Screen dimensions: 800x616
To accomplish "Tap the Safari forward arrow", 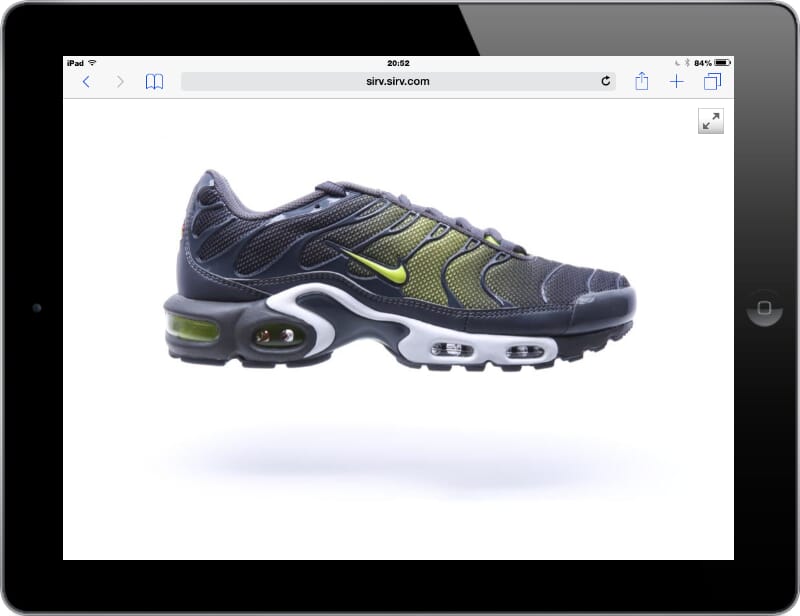I will [120, 82].
